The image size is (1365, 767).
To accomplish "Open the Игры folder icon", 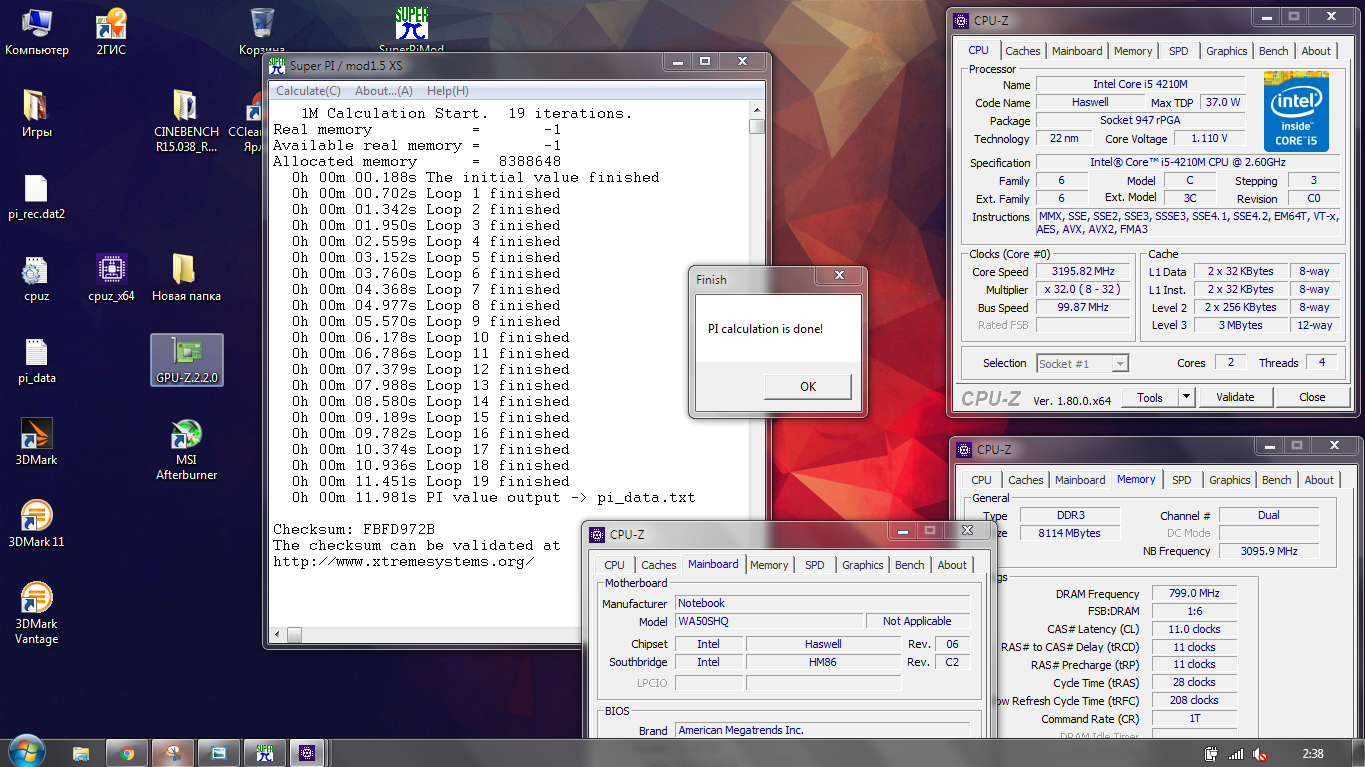I will [x=37, y=113].
